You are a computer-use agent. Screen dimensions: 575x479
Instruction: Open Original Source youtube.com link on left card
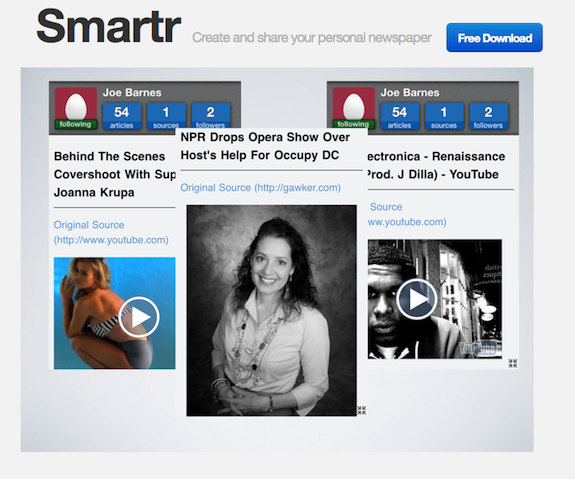pos(111,232)
